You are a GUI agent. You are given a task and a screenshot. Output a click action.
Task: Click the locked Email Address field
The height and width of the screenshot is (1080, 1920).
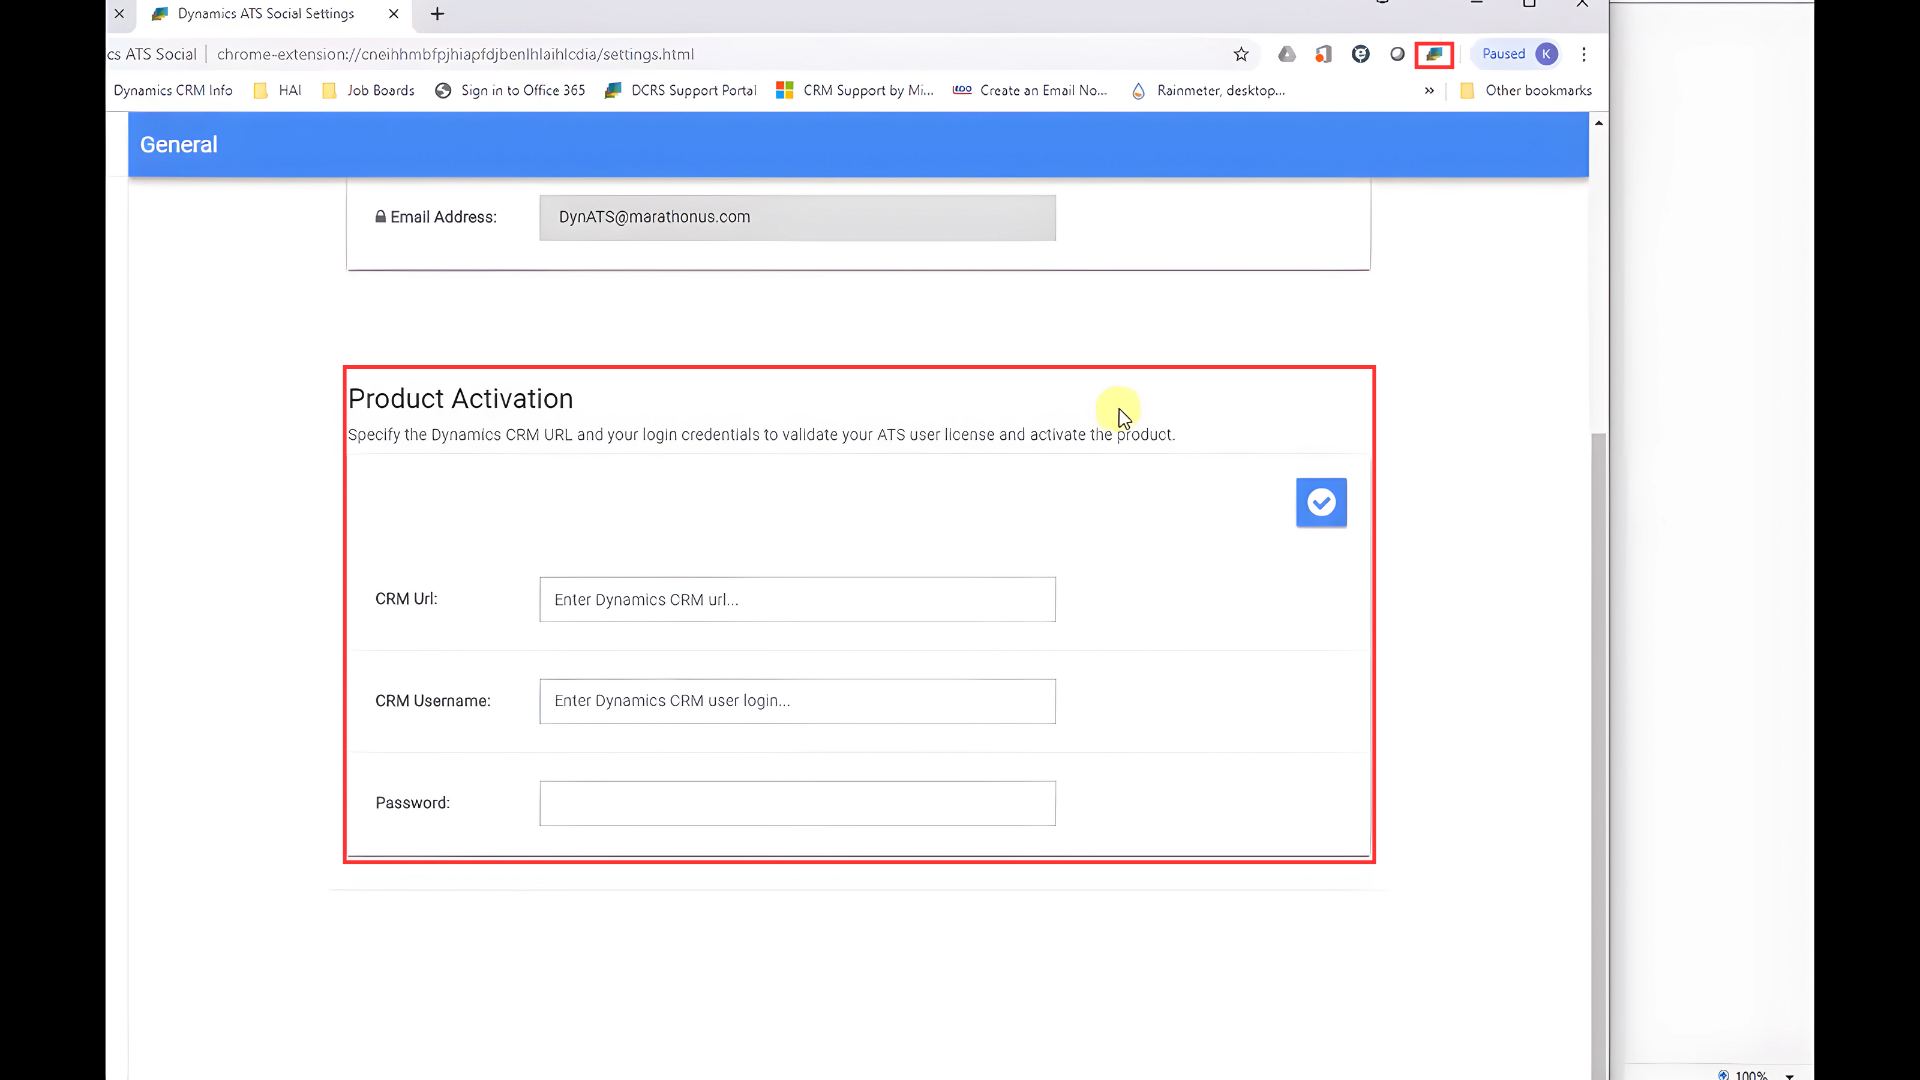(797, 217)
